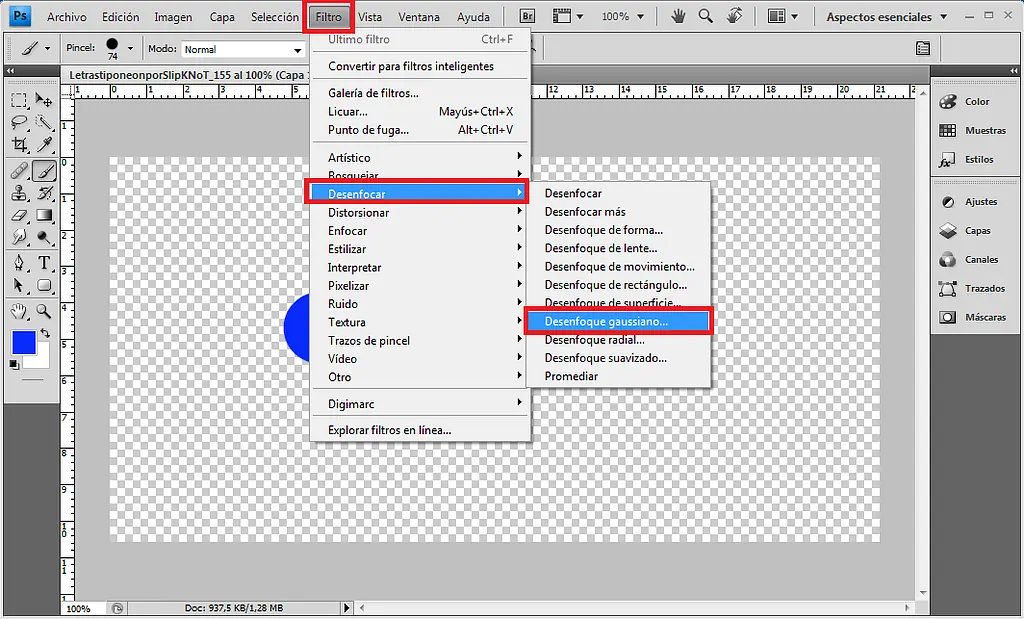Open the View Extras dropdown arrow
1024x619 pixels.
coord(579,16)
